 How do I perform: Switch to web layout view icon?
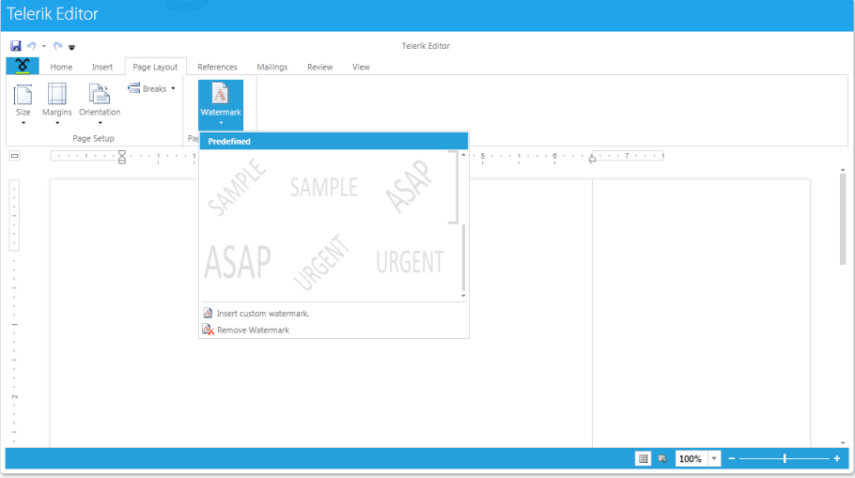point(662,459)
